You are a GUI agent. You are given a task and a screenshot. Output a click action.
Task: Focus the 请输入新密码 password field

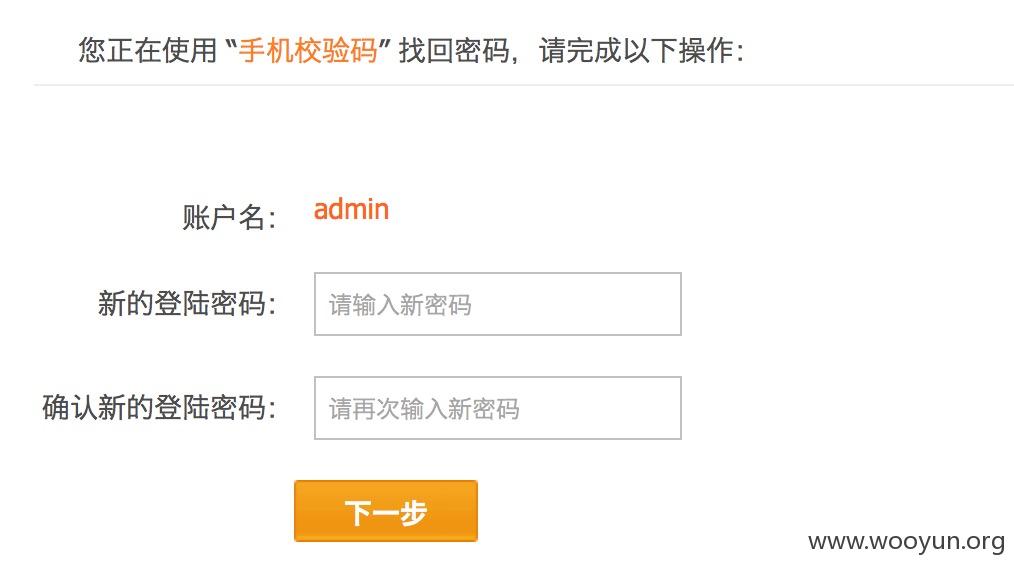[498, 304]
